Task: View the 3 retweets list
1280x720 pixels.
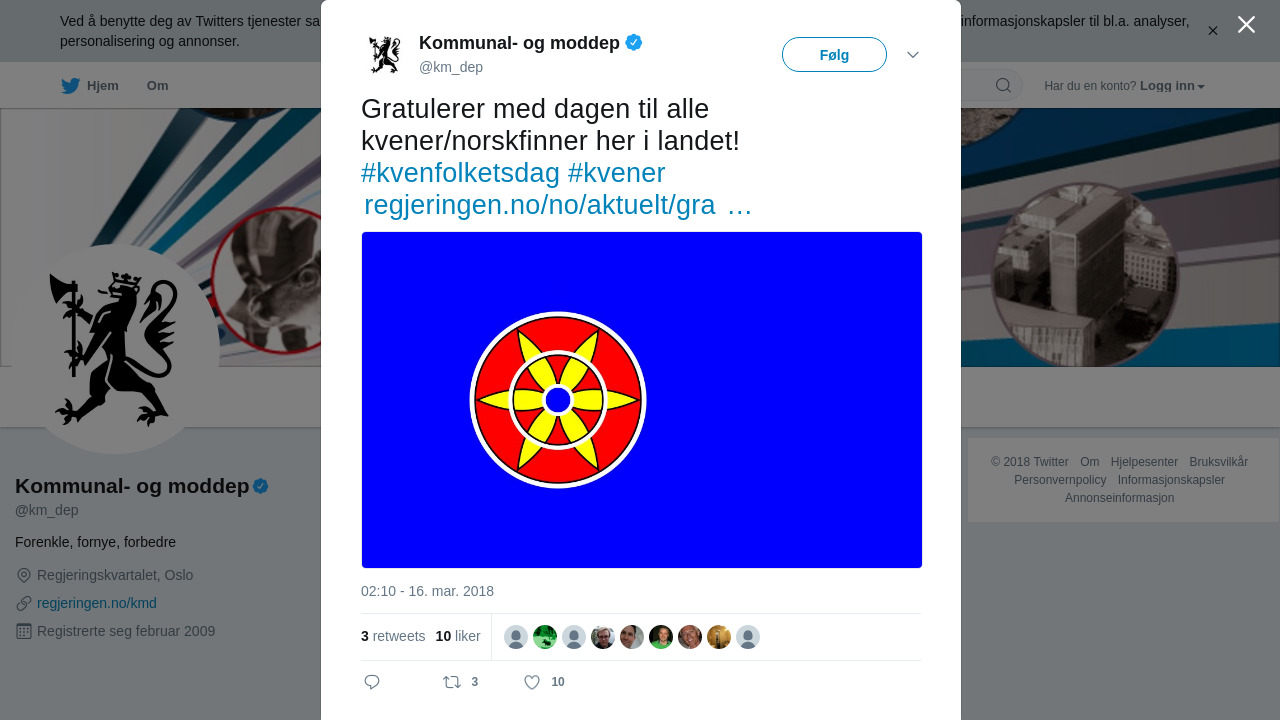Action: (393, 636)
